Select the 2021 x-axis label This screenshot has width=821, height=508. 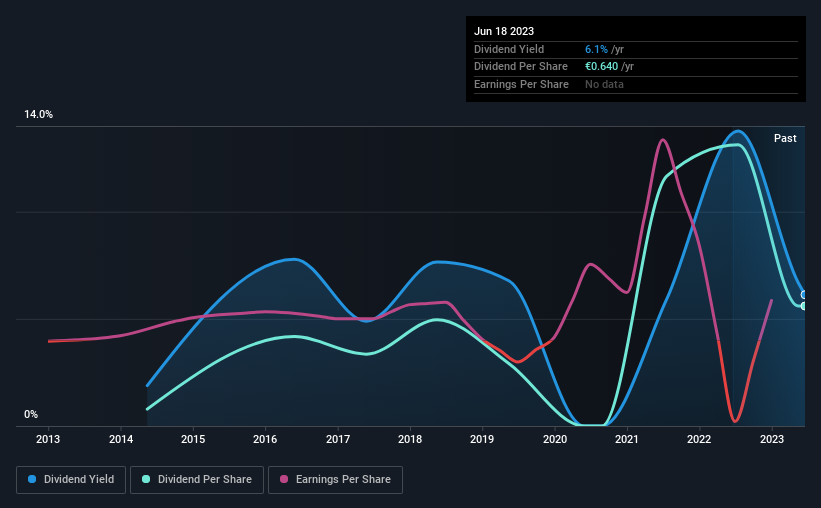(627, 439)
